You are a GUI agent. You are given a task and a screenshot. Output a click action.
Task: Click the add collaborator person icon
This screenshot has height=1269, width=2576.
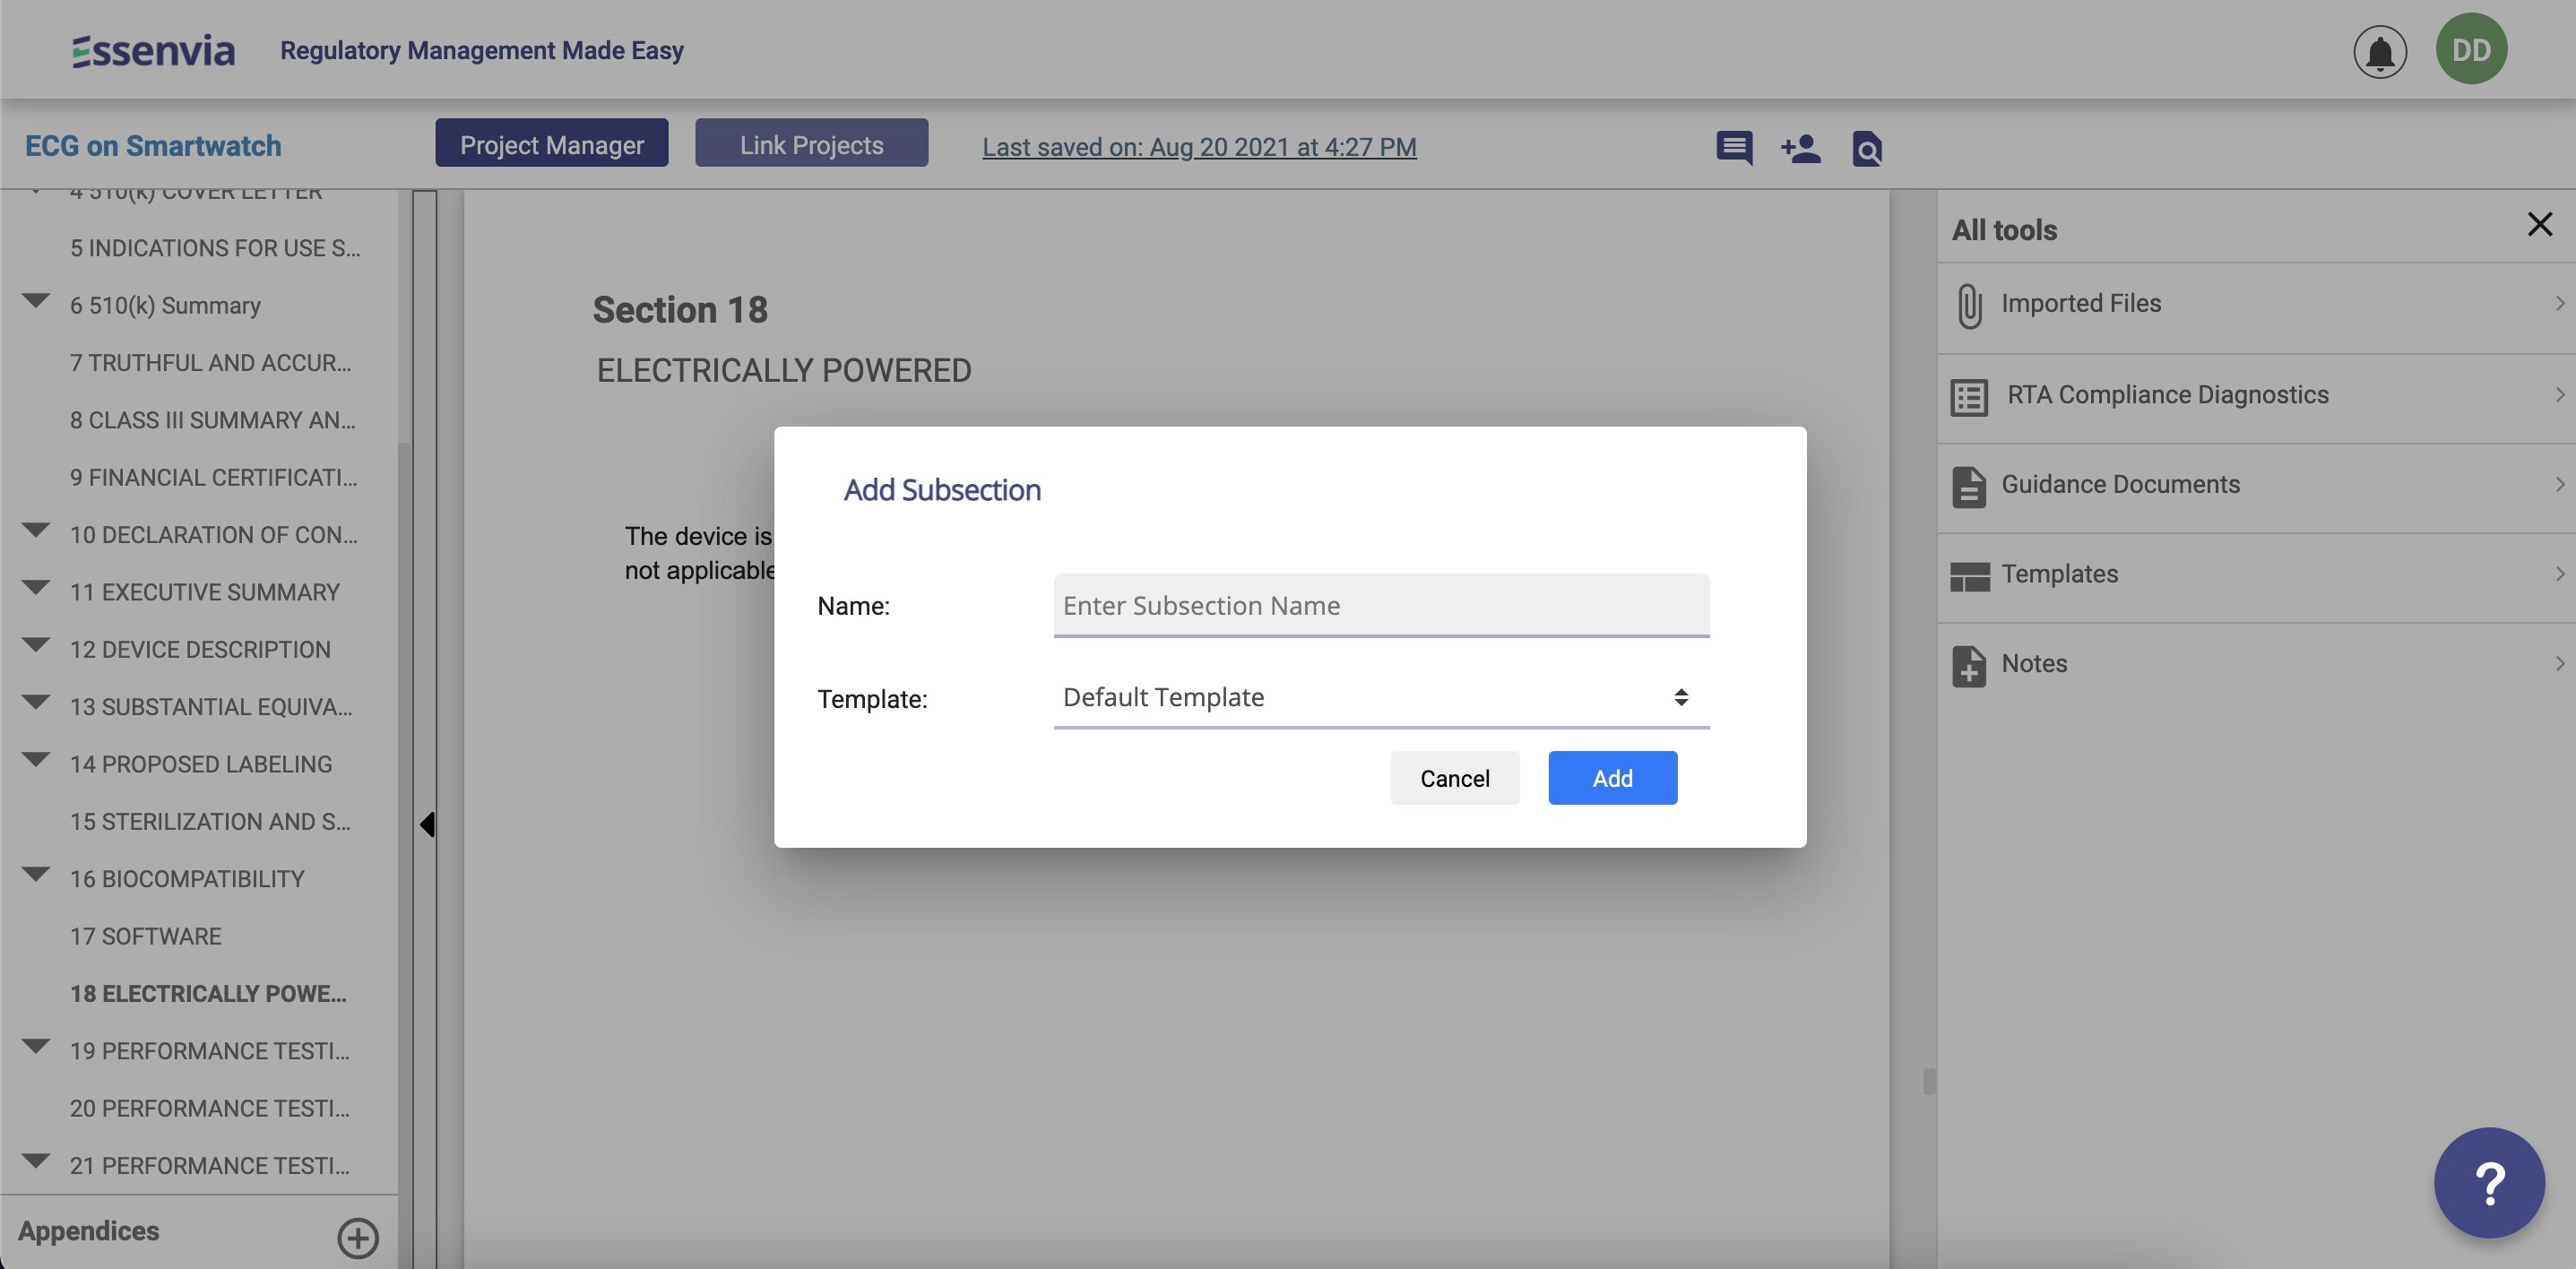tap(1800, 148)
